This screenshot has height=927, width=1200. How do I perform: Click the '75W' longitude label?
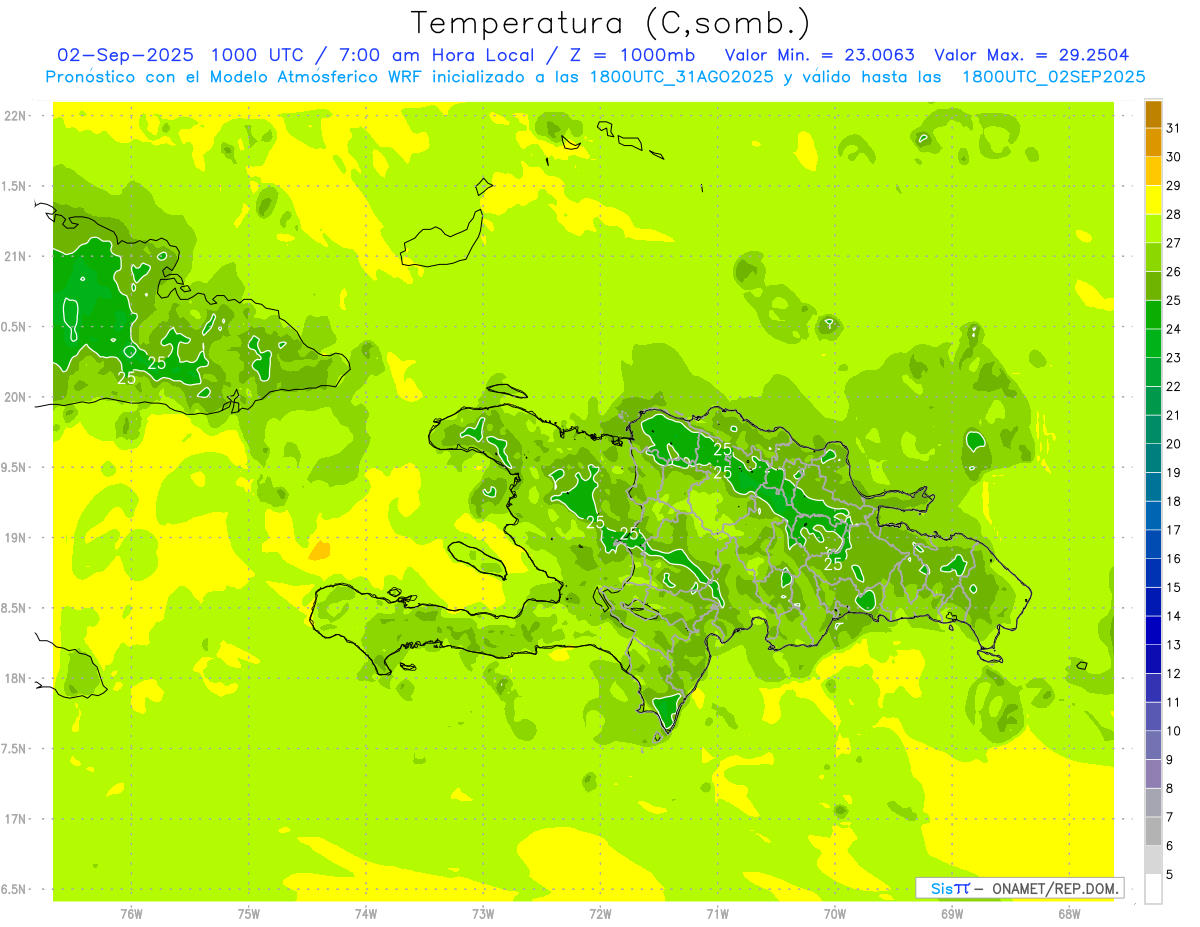point(249,914)
